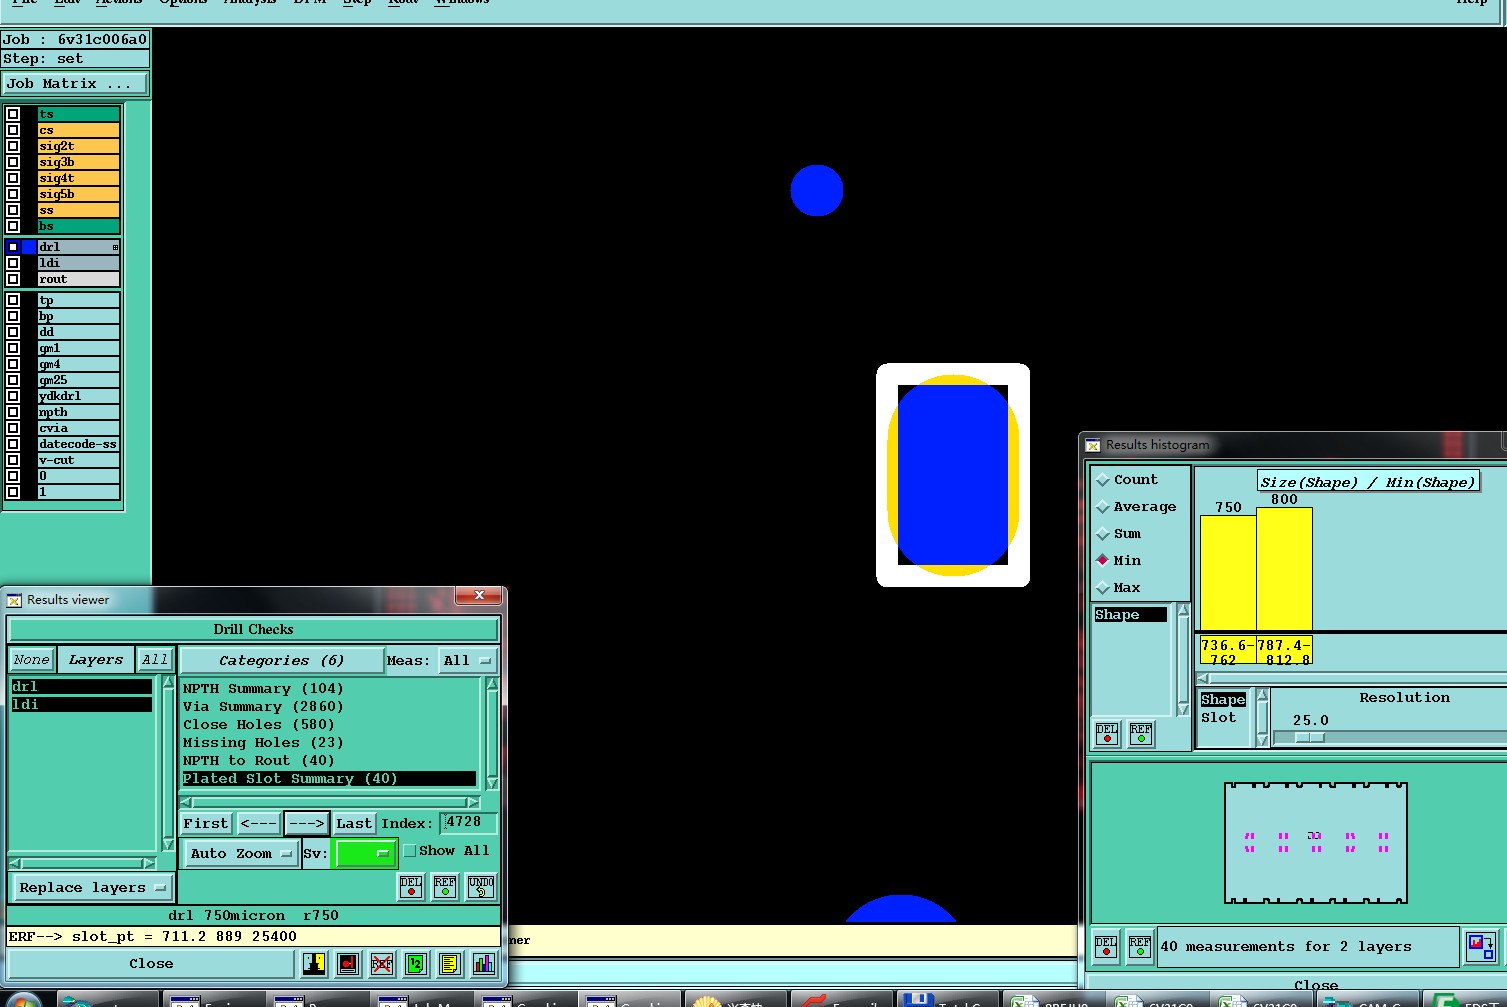Go to previous result with <--- button
This screenshot has height=1007, width=1507.
[259, 824]
